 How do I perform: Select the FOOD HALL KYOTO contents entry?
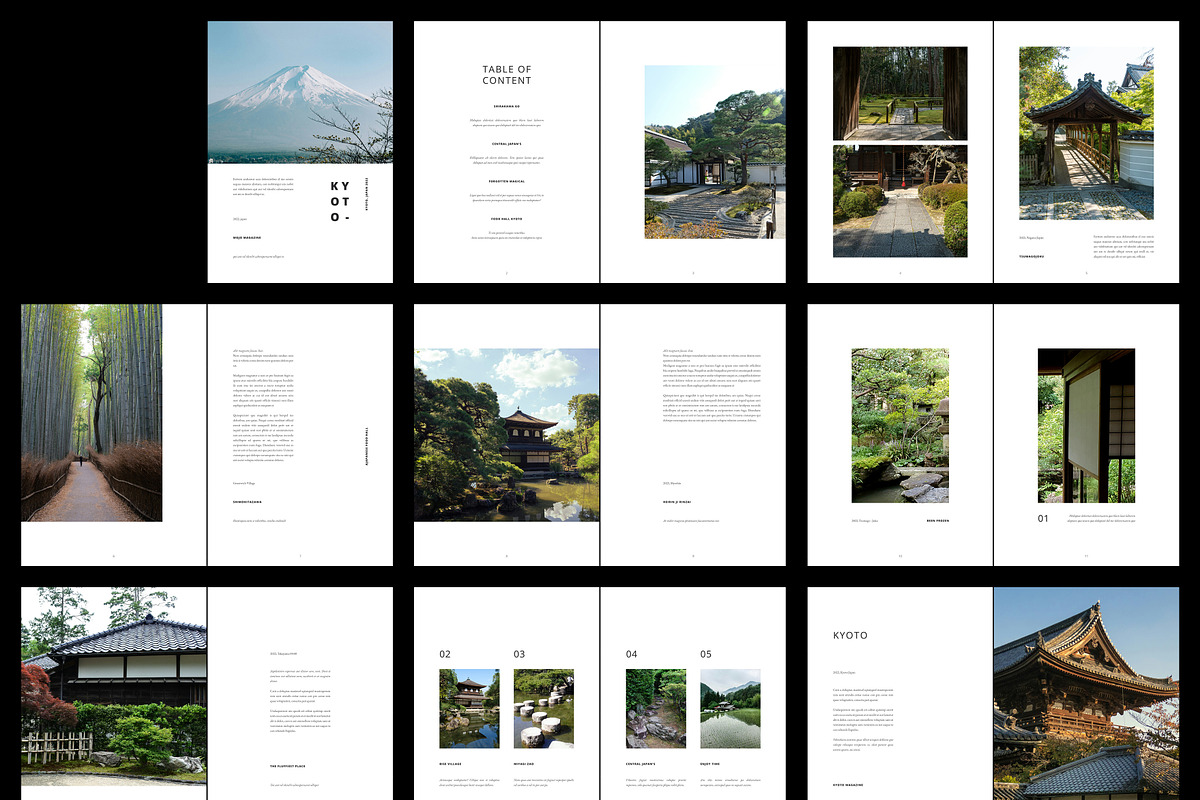tap(507, 219)
